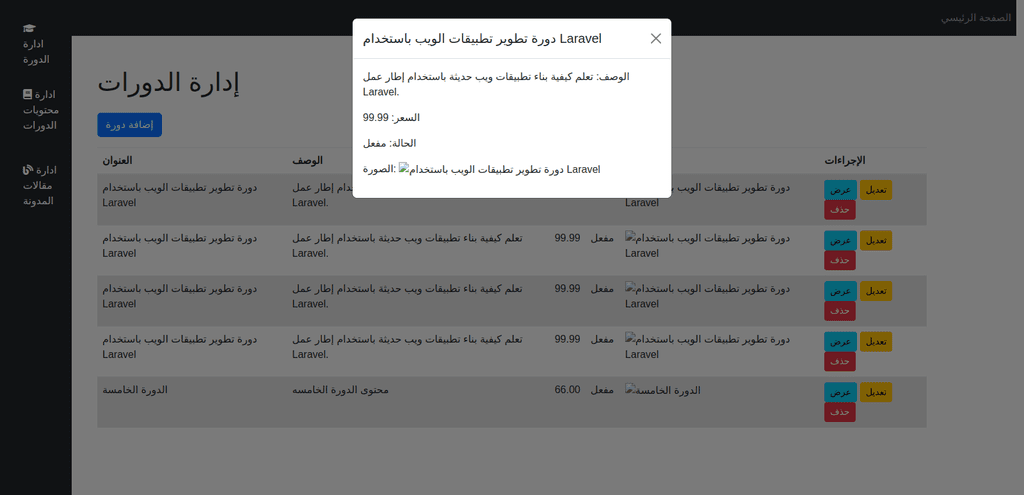The height and width of the screenshot is (495, 1024).
Task: Click the الوصف column header
Action: pos(307,161)
